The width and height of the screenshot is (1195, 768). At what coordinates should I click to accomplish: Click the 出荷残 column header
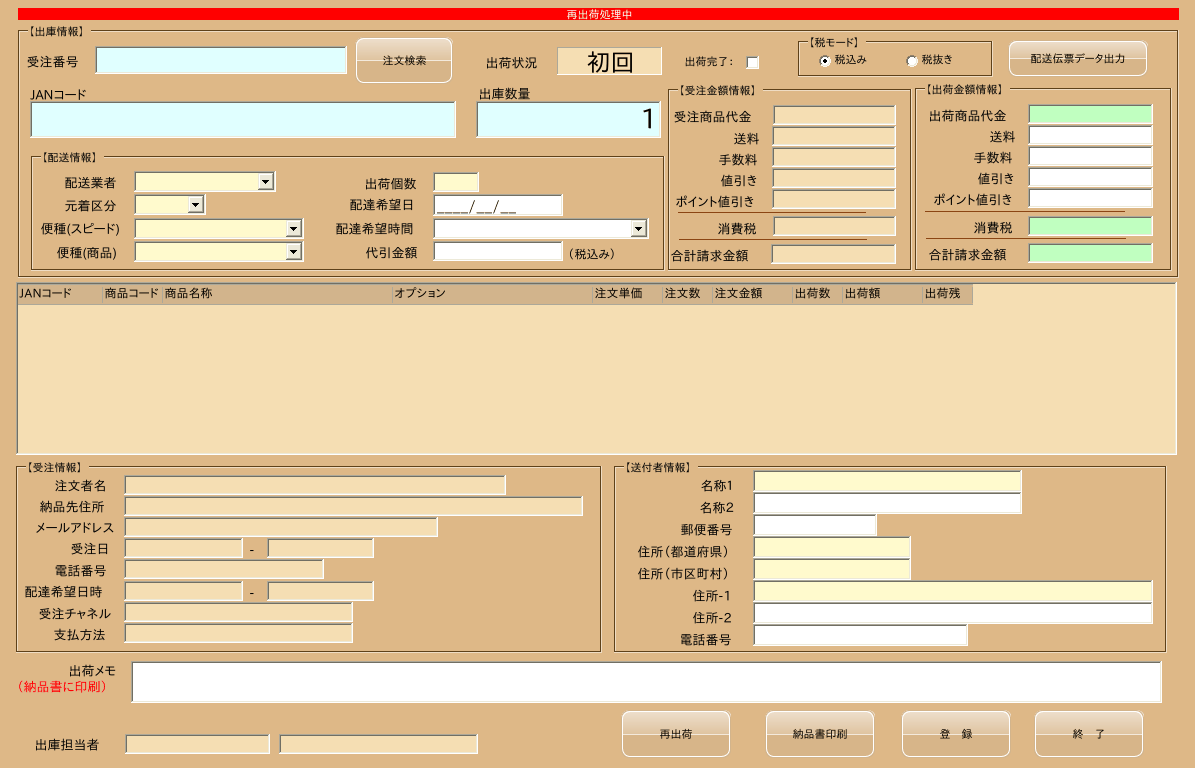[947, 293]
